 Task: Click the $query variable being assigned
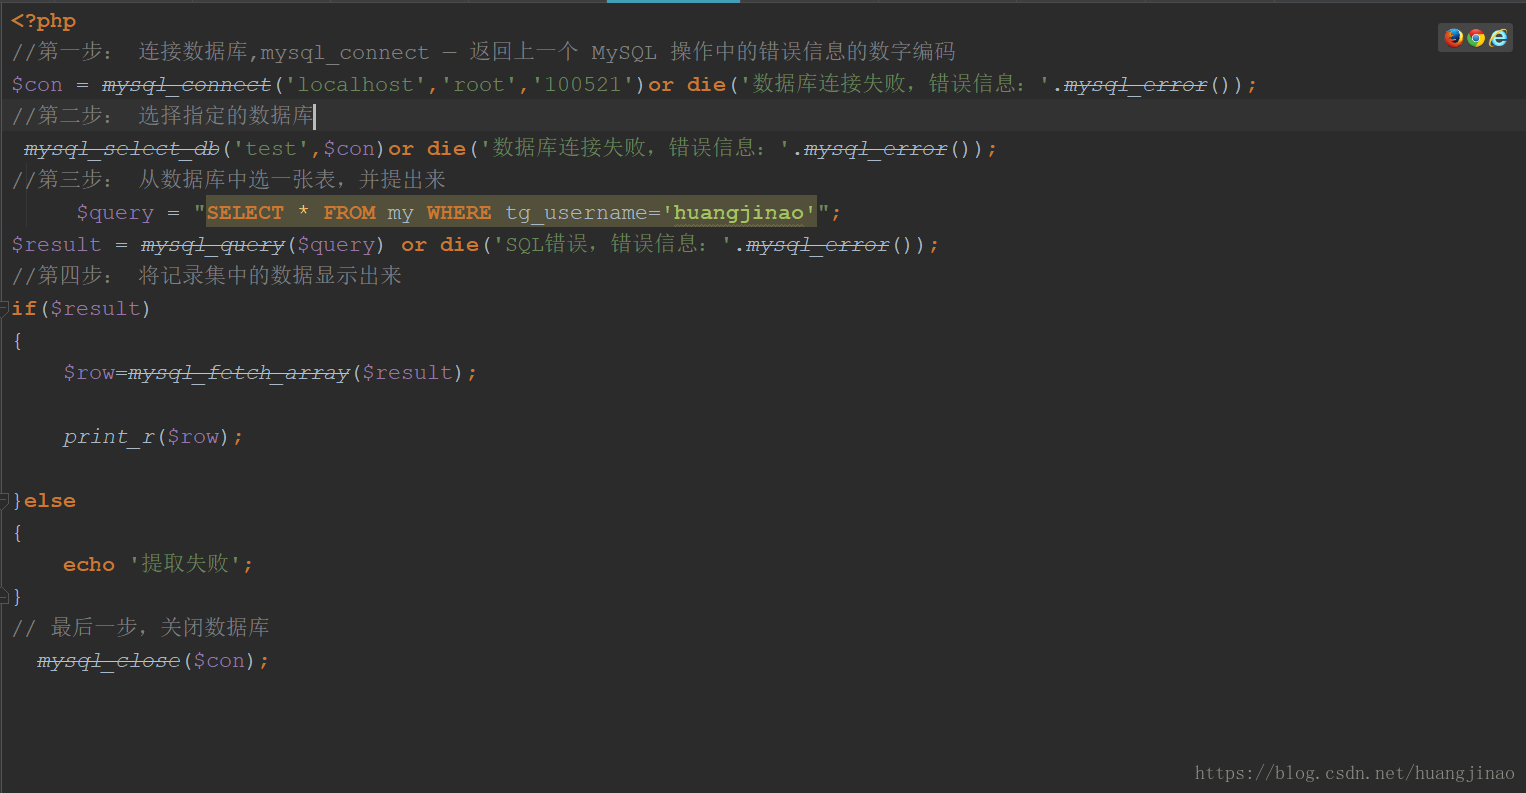(x=115, y=213)
